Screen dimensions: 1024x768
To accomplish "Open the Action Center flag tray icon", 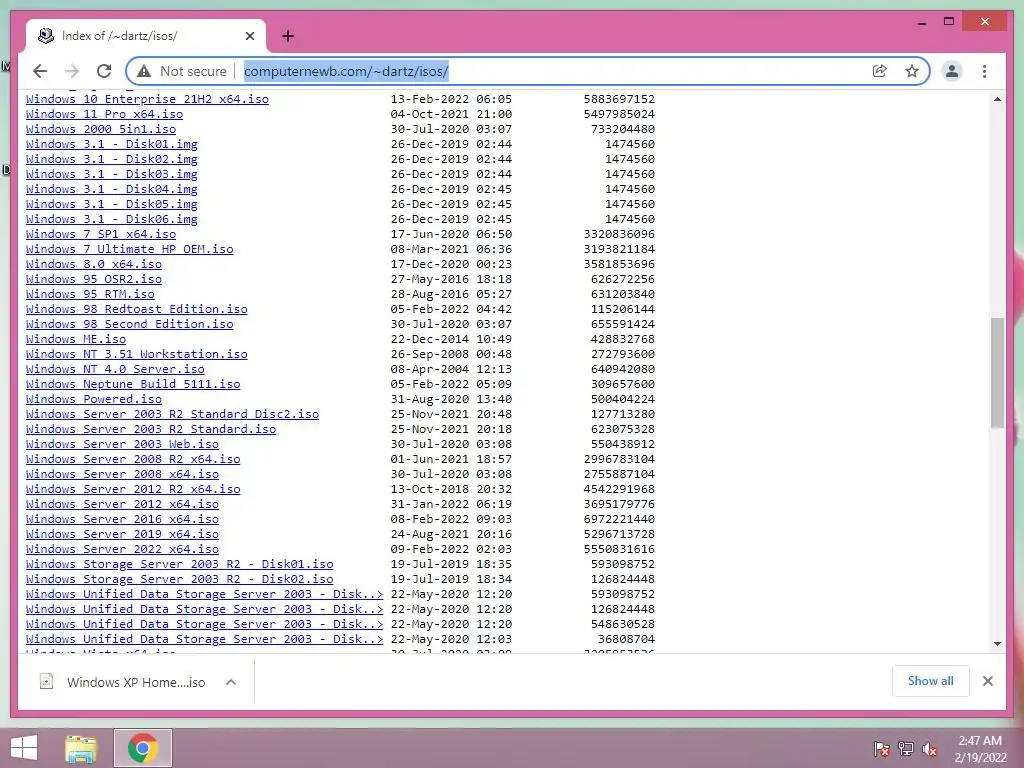I will point(881,749).
